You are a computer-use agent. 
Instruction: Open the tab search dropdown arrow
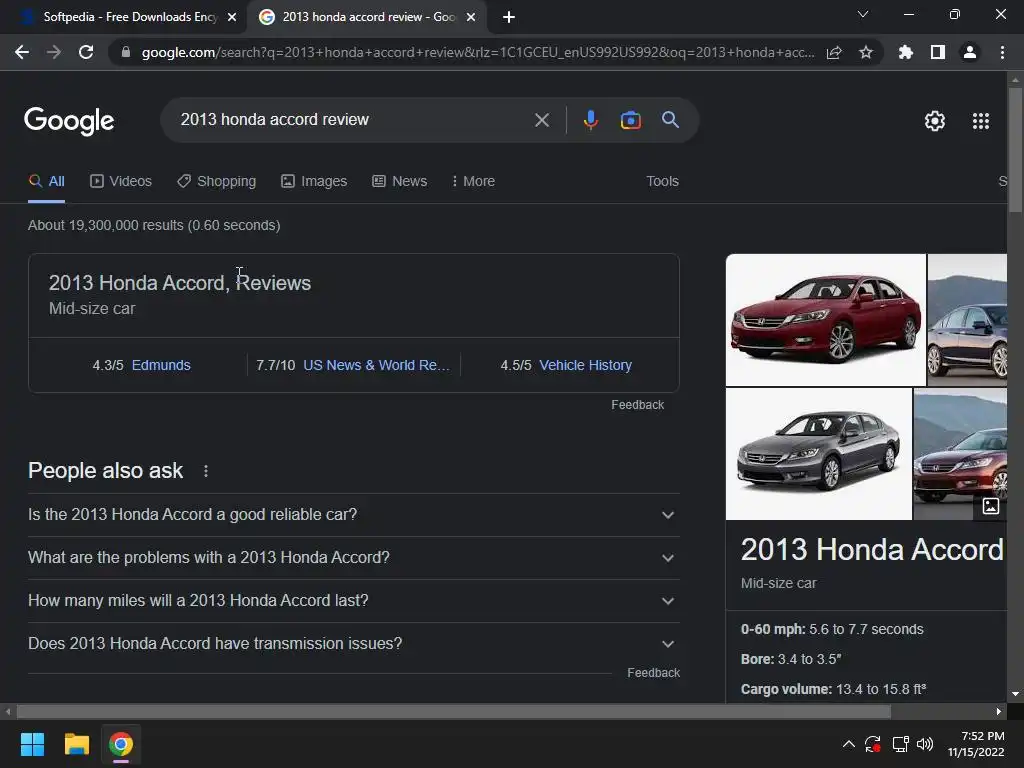pos(863,14)
